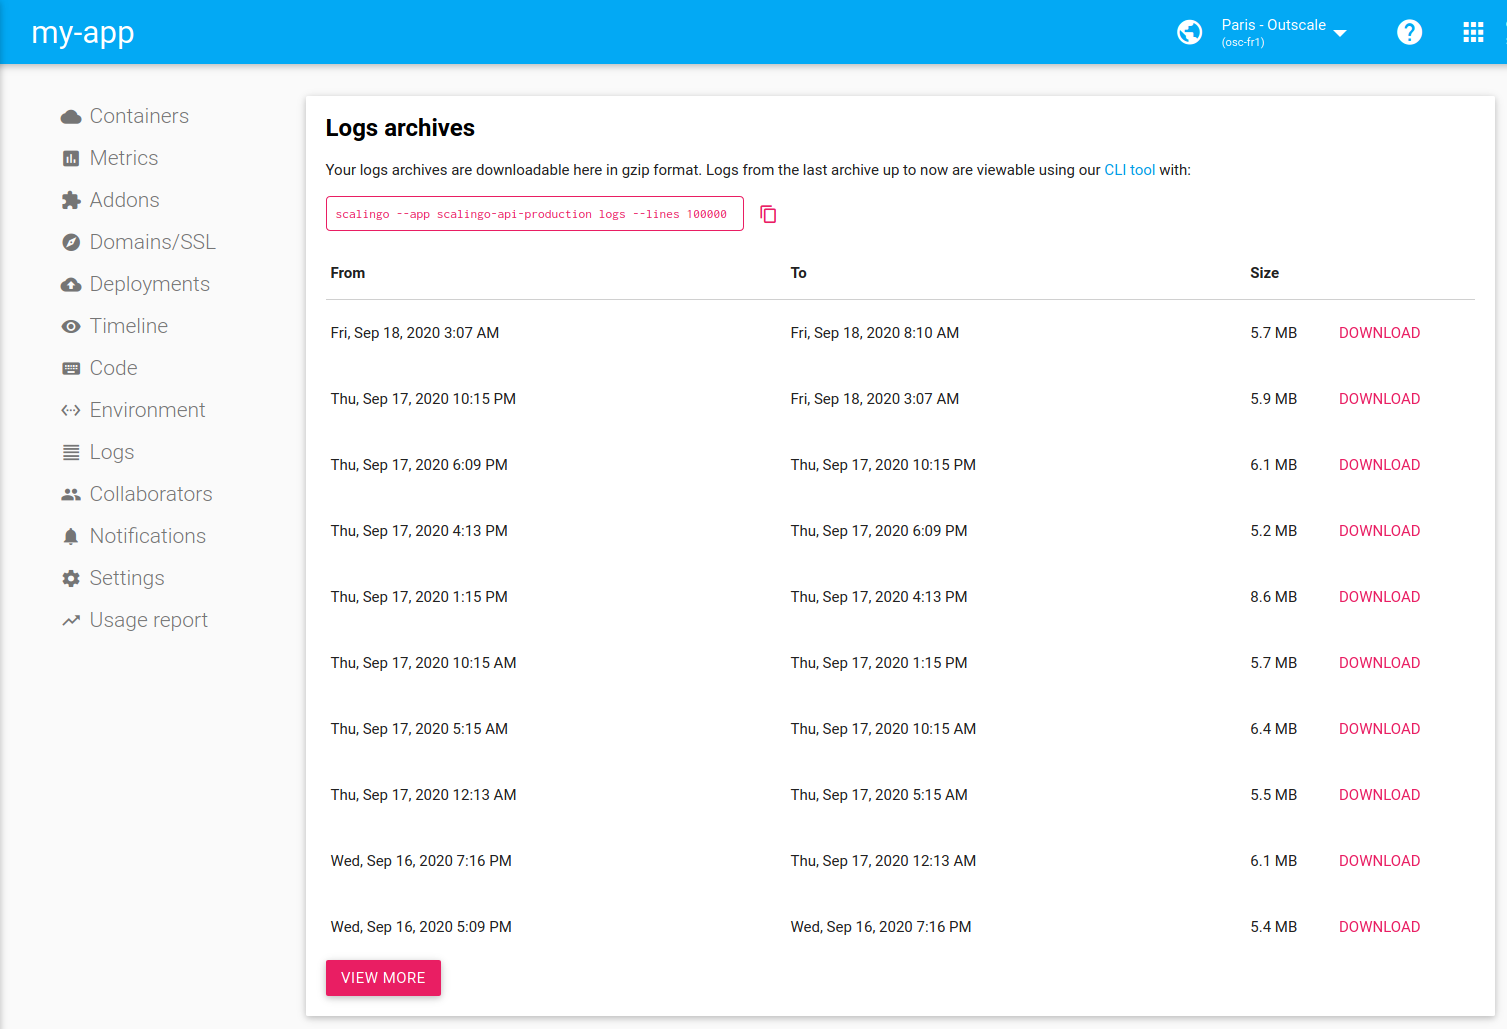Download the 5.5 MB archive
1507x1029 pixels.
1379,795
